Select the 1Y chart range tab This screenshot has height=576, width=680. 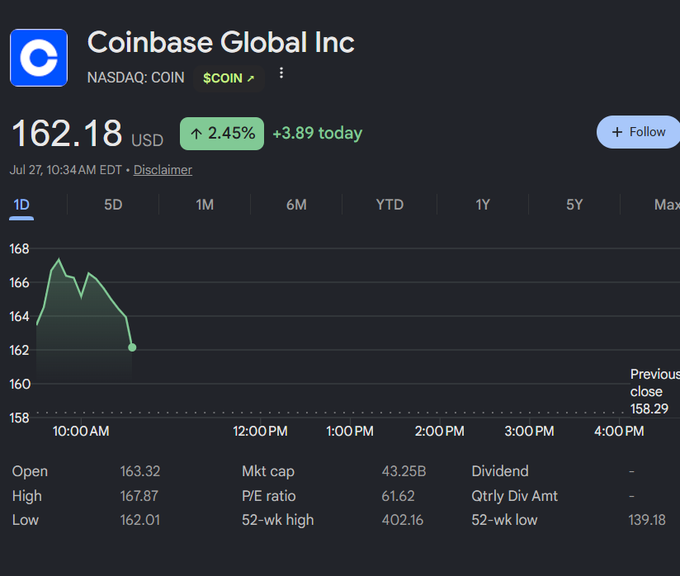pos(483,205)
